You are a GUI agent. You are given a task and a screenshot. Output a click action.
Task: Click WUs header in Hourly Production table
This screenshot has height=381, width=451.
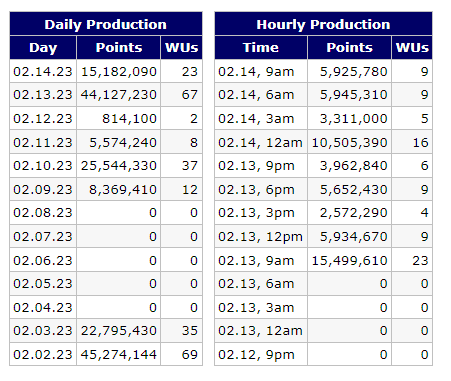pos(412,48)
